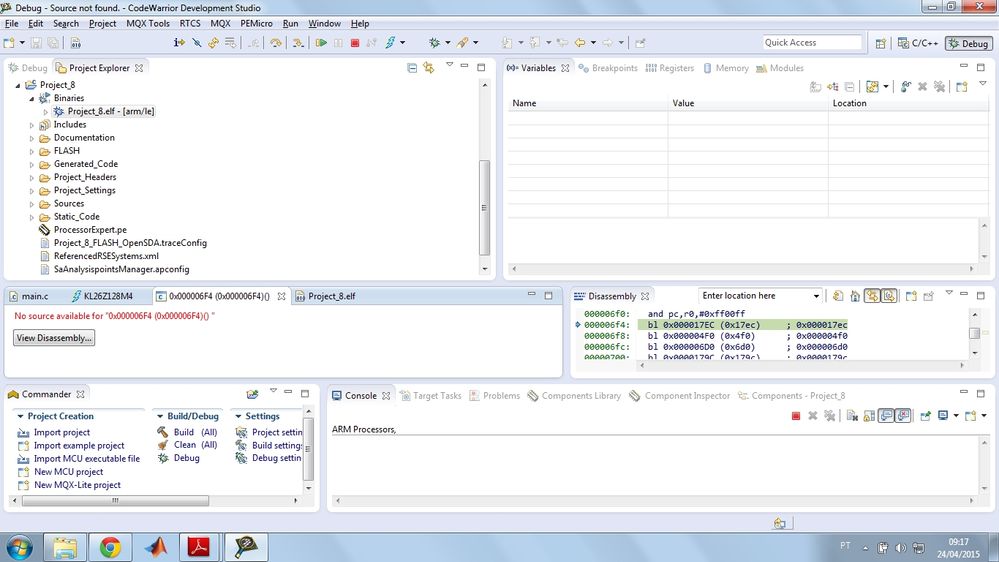Click Clean (All) in Commander
This screenshot has height=562, width=999.
tap(195, 445)
